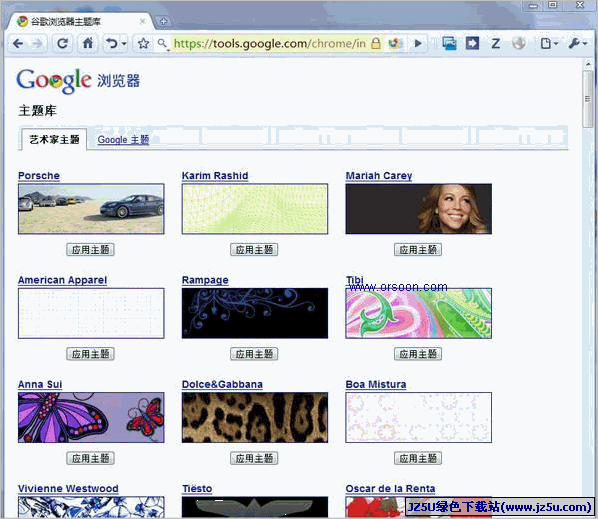598x519 pixels.
Task: Apply the Karim Rashid theme
Action: click(254, 250)
